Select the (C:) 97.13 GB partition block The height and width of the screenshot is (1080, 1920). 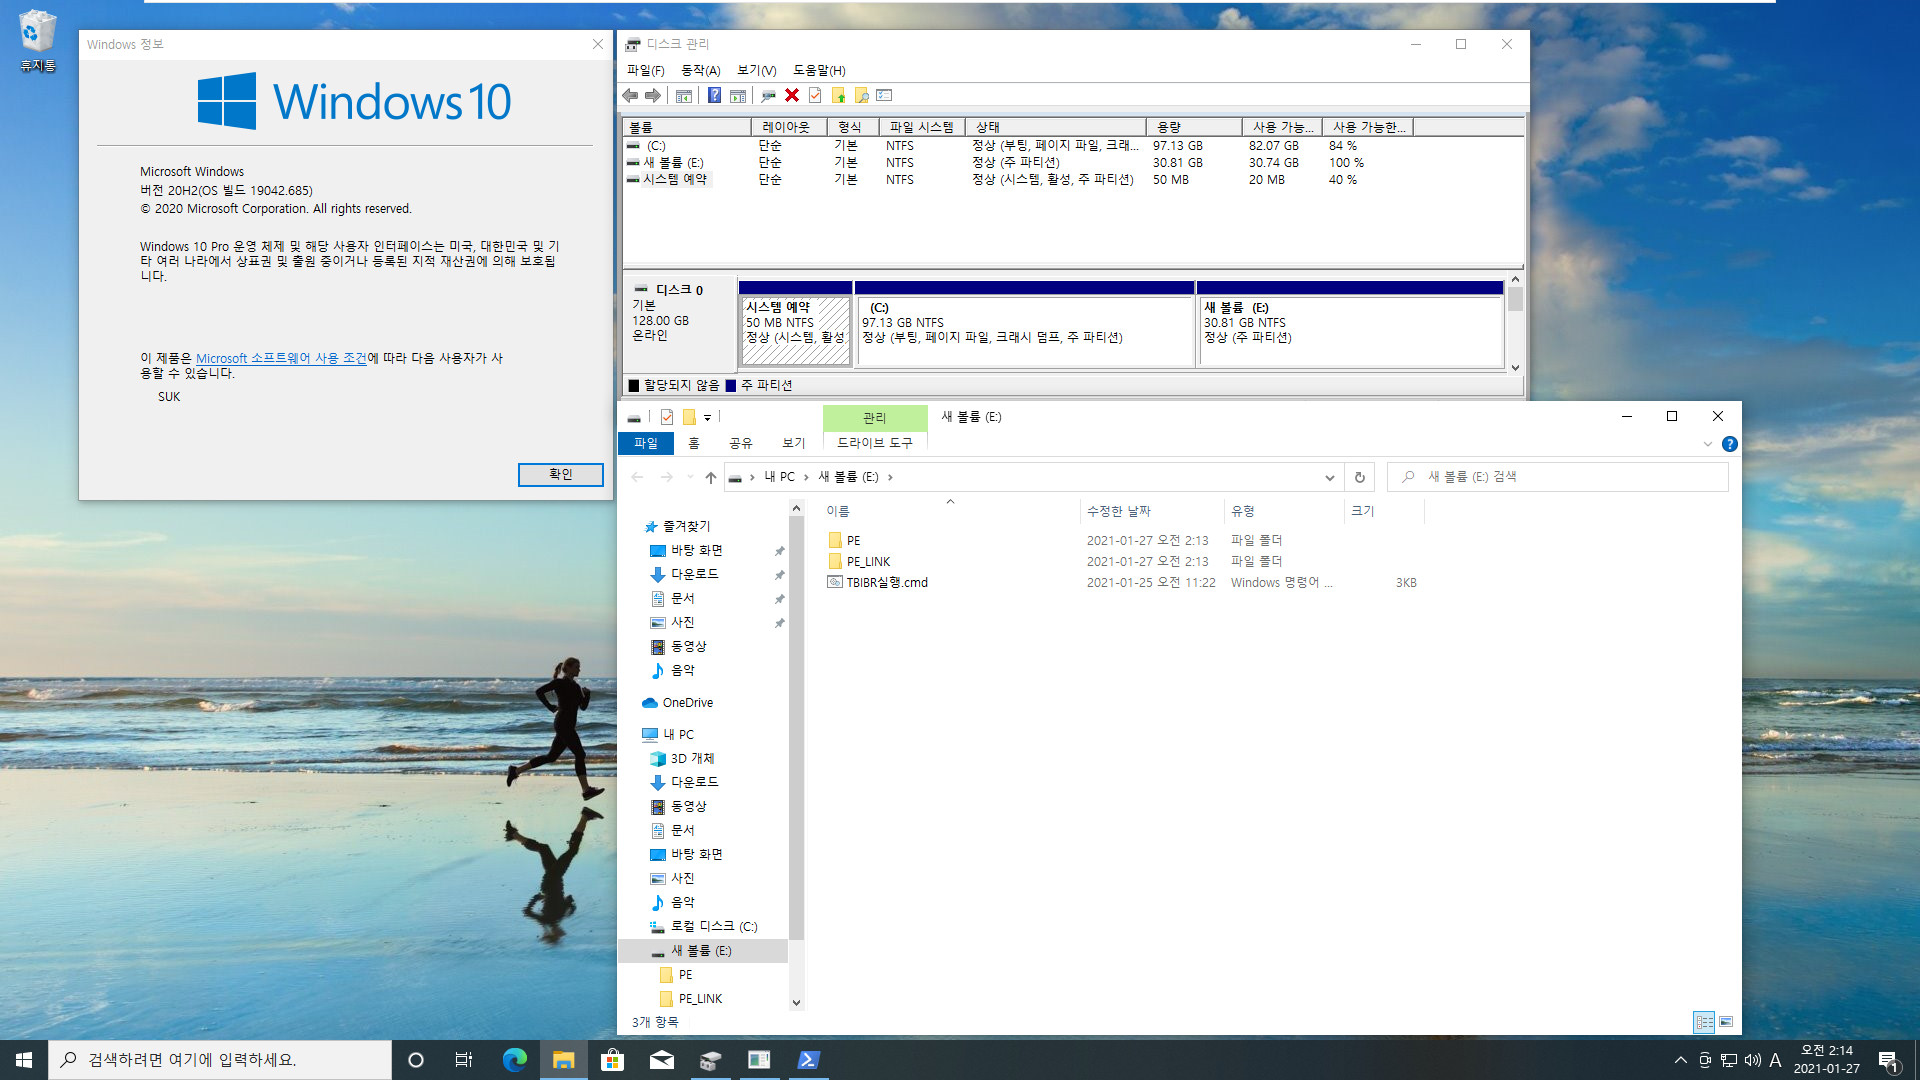(1025, 325)
